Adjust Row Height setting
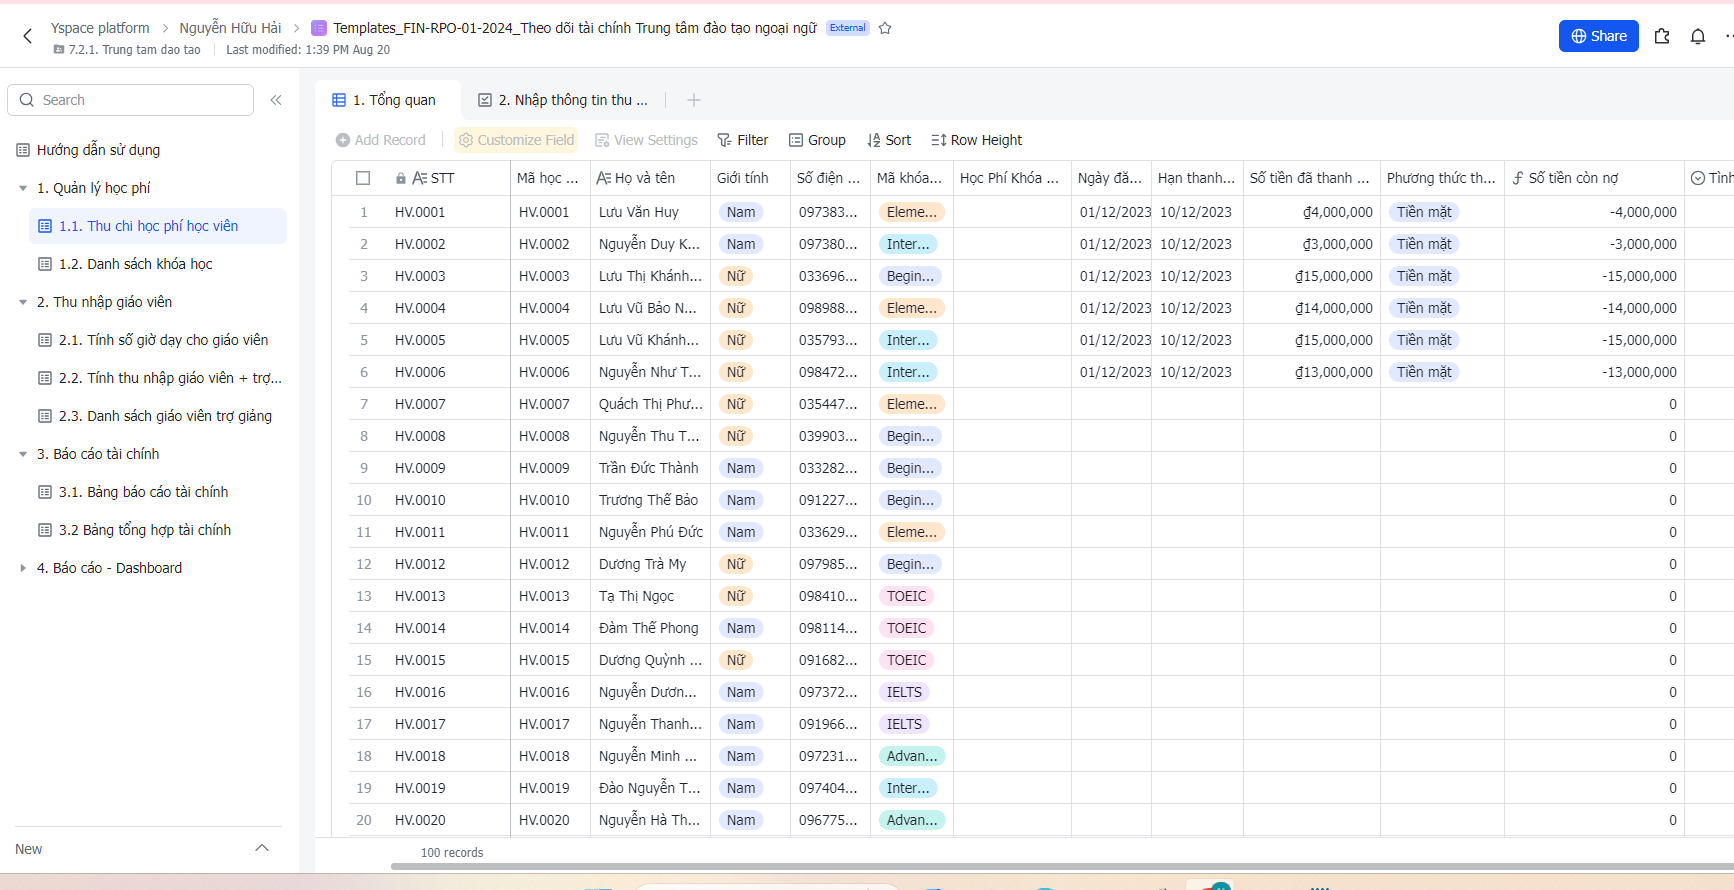 [x=976, y=140]
